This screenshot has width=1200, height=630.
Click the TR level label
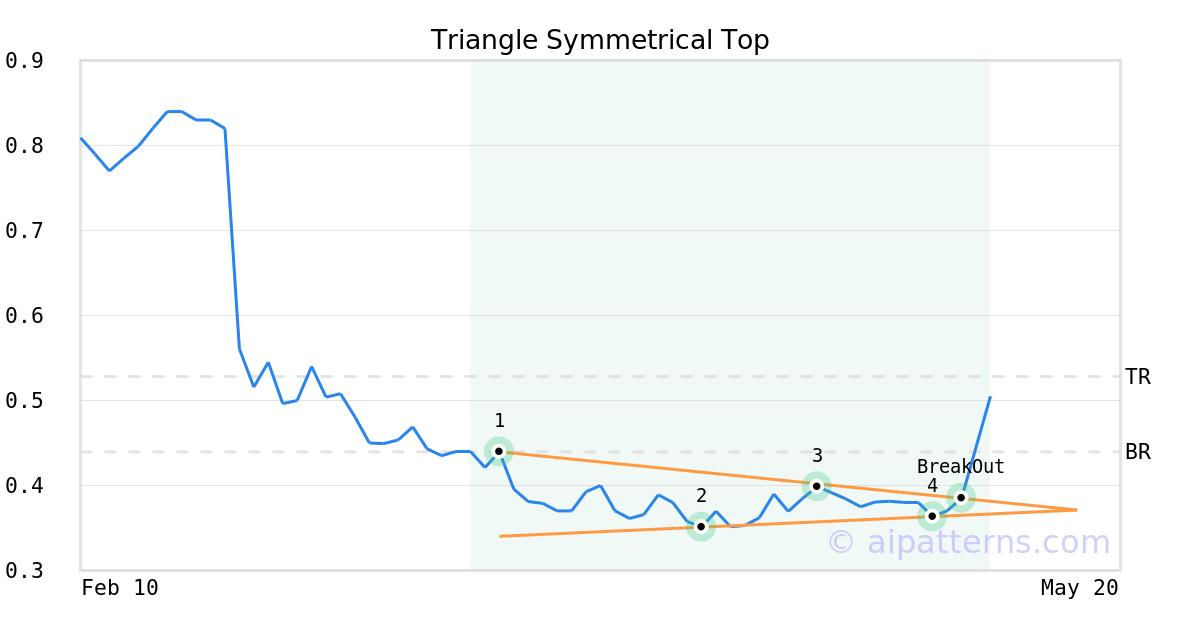click(1138, 377)
